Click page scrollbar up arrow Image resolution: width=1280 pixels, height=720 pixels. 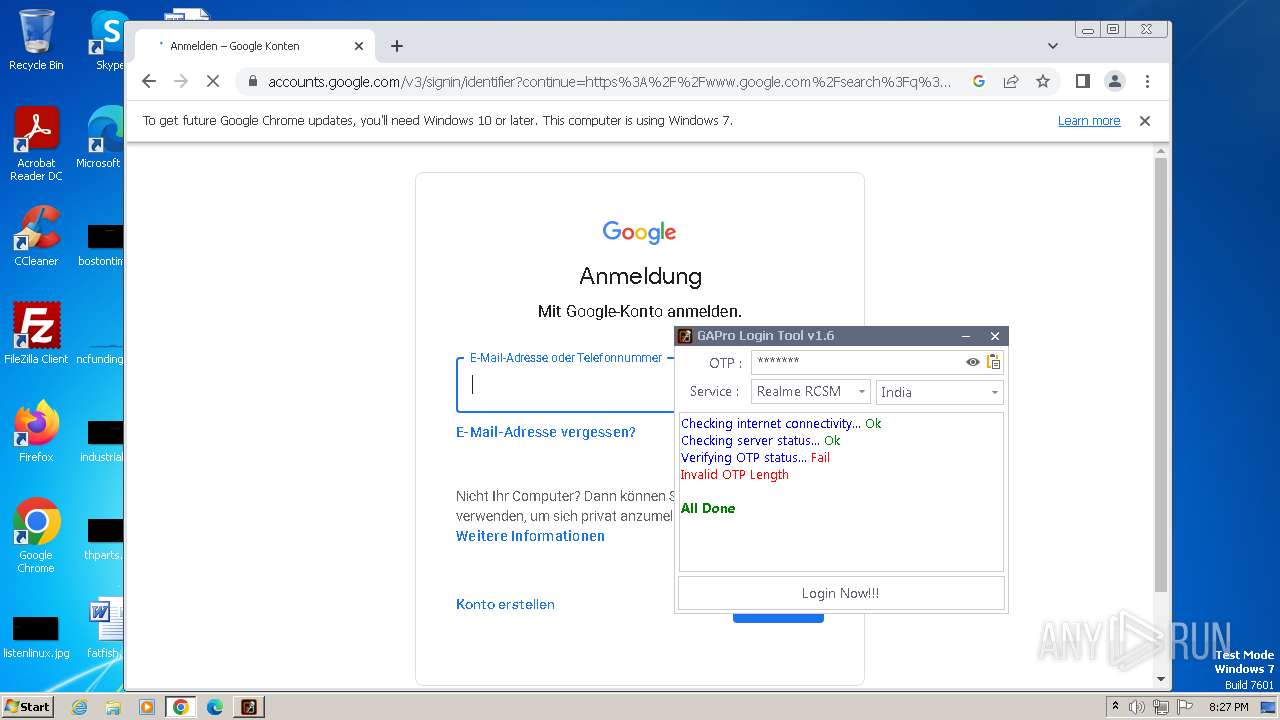1161,152
